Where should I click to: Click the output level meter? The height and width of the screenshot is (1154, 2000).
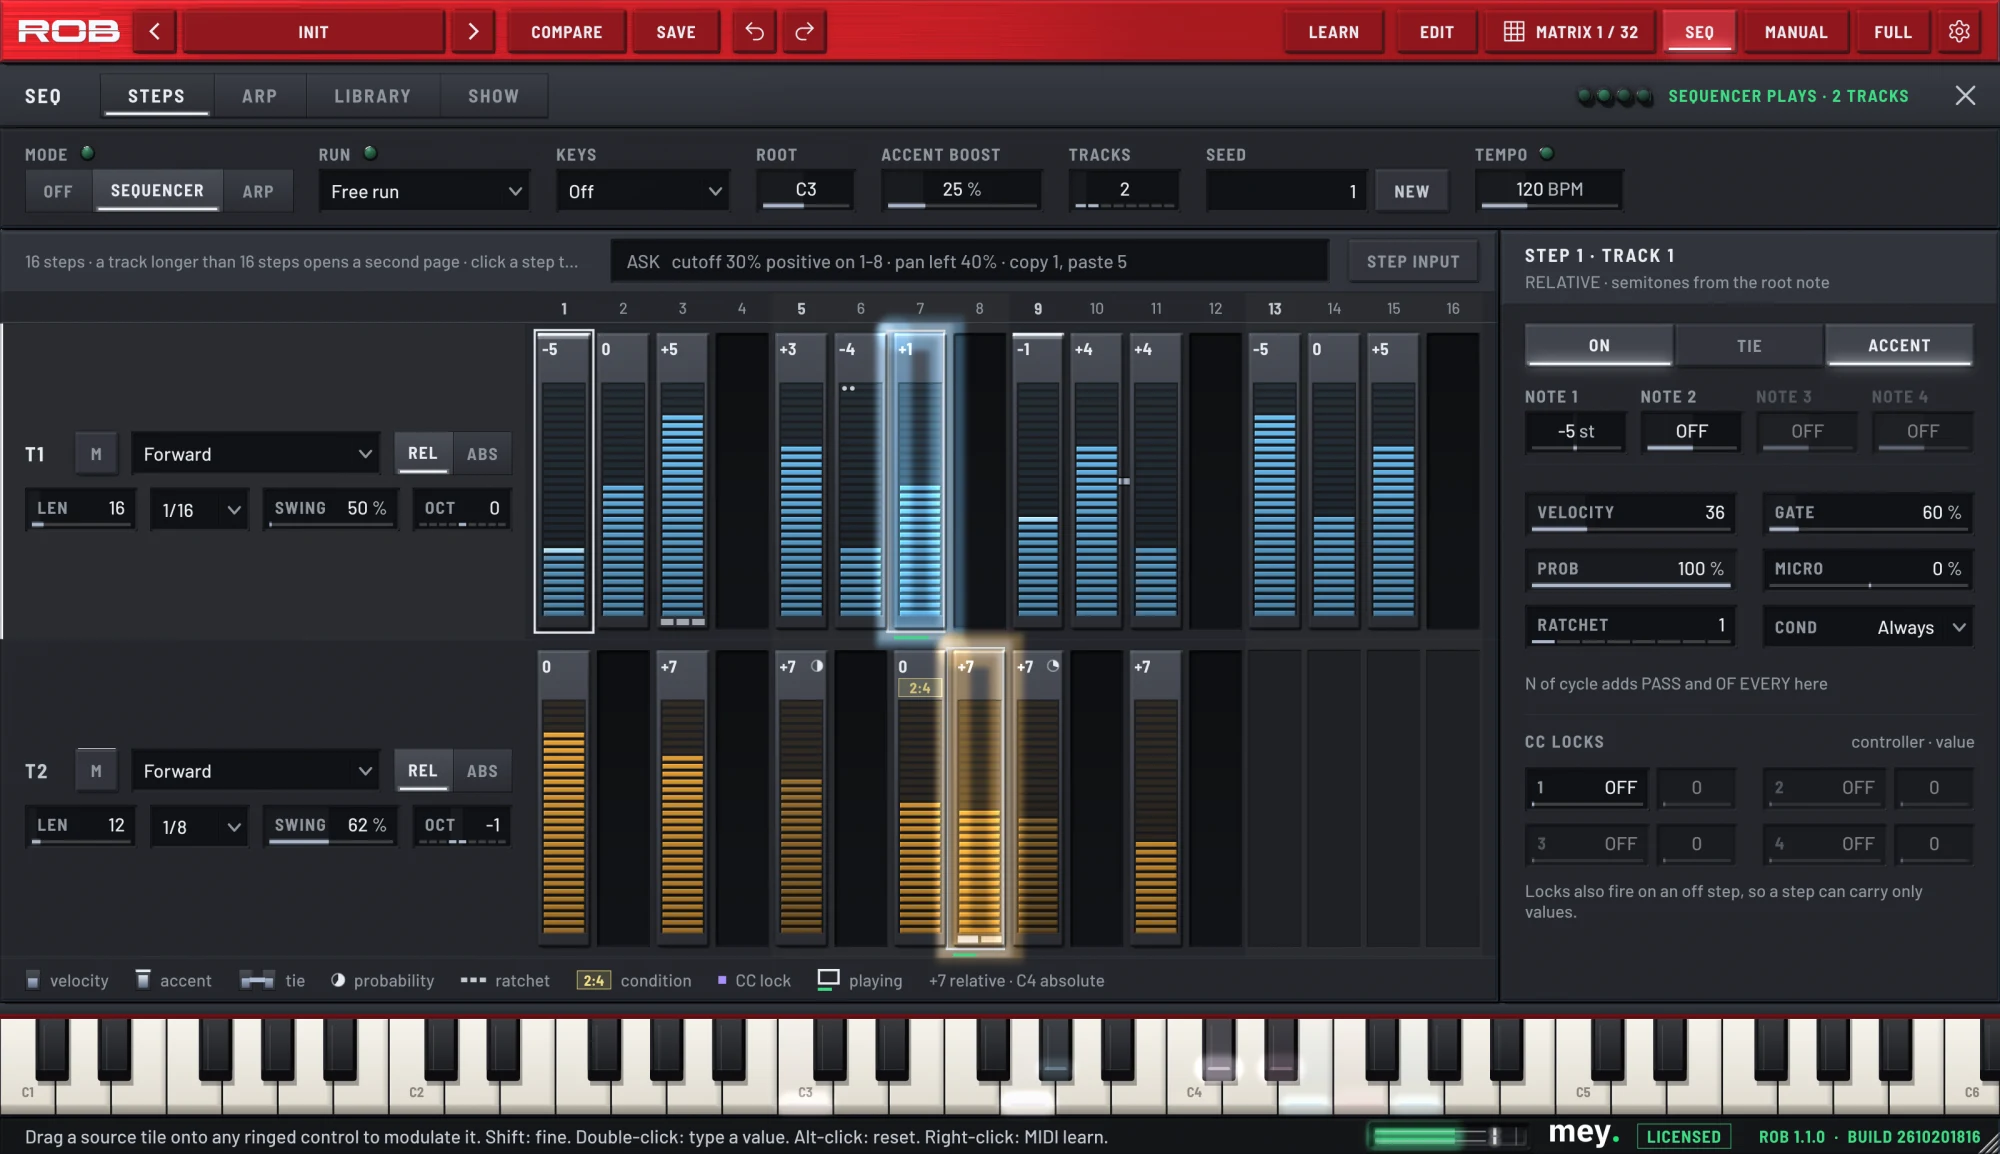tap(1449, 1136)
